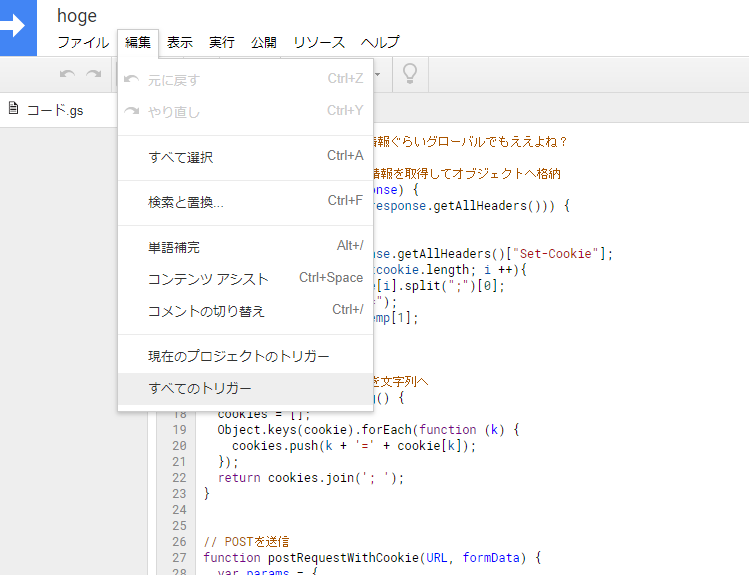Screen dimensions: 749x575
Task: Open 現在のプロジェクトのトリガー
Action: 239,356
